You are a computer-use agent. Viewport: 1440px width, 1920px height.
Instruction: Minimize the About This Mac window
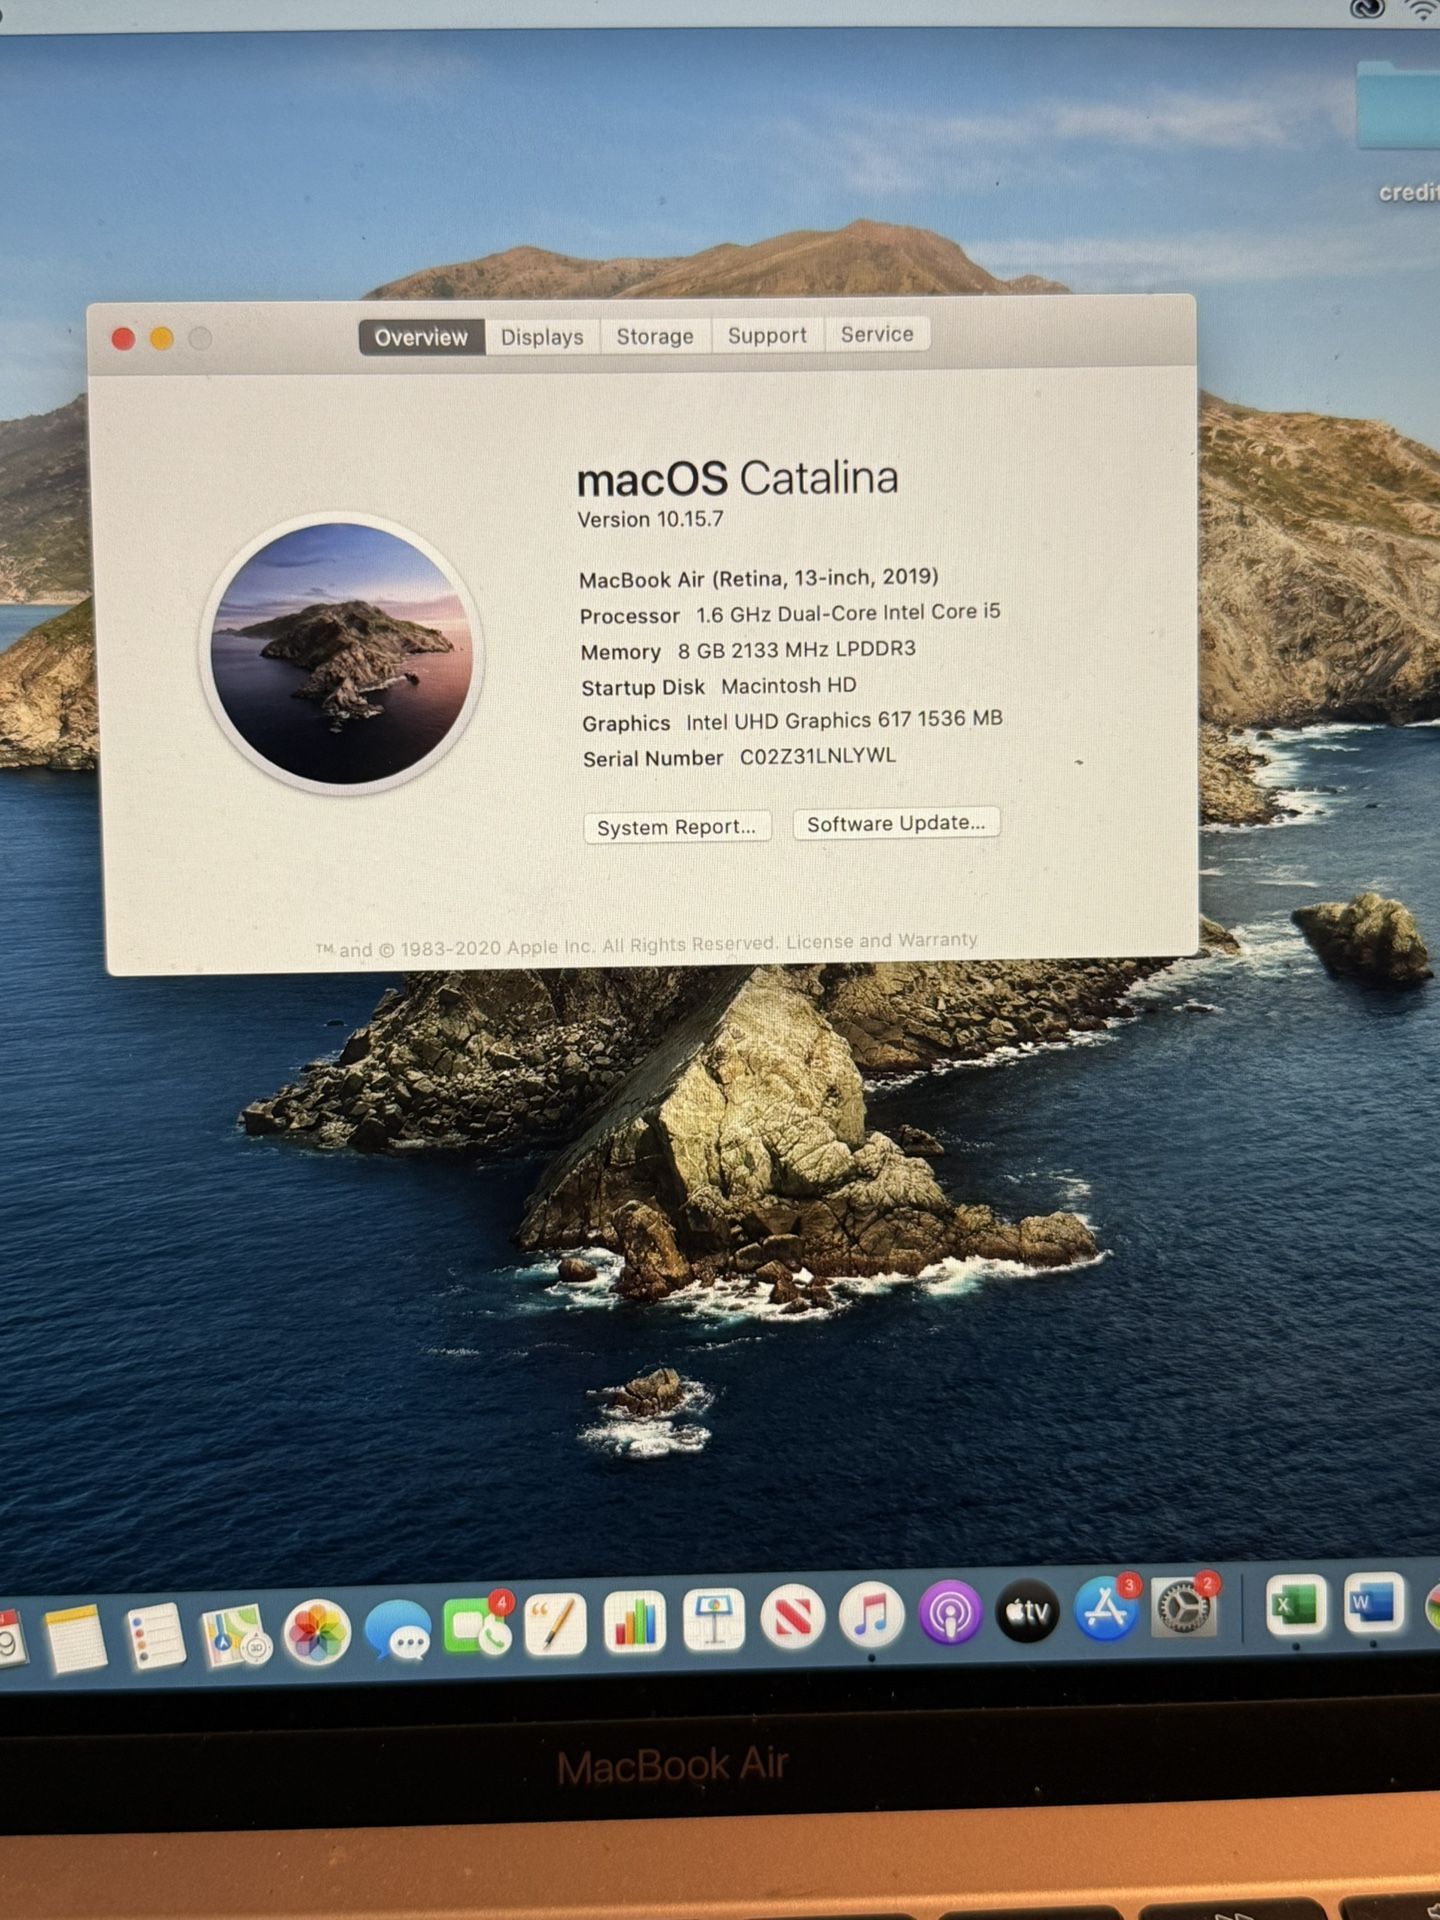click(x=161, y=339)
